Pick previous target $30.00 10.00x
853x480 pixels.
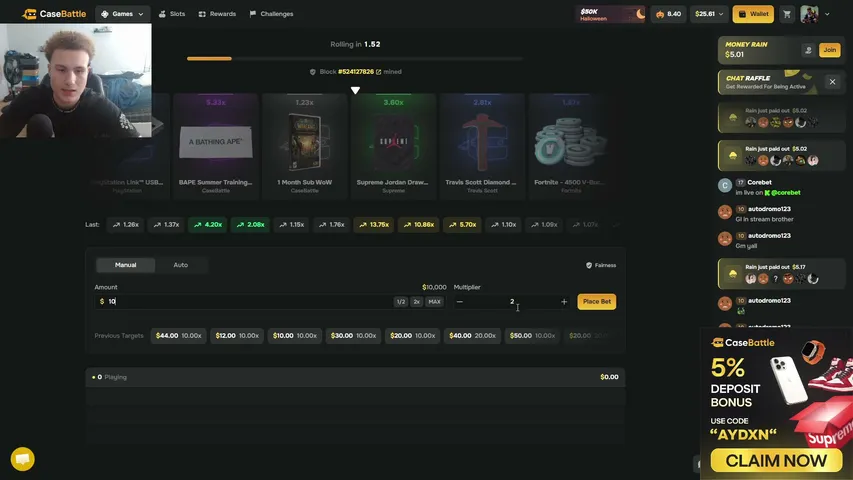click(354, 336)
